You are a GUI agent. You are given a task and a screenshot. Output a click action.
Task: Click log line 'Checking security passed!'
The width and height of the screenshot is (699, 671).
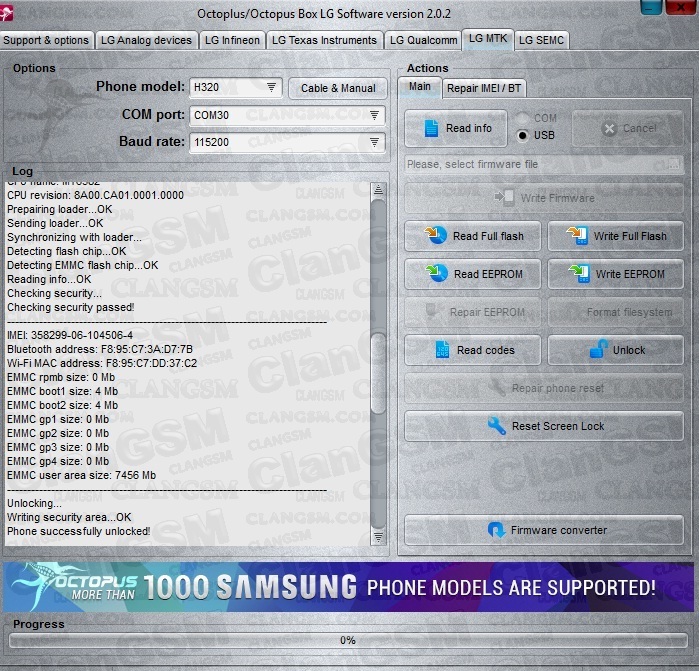pos(70,307)
